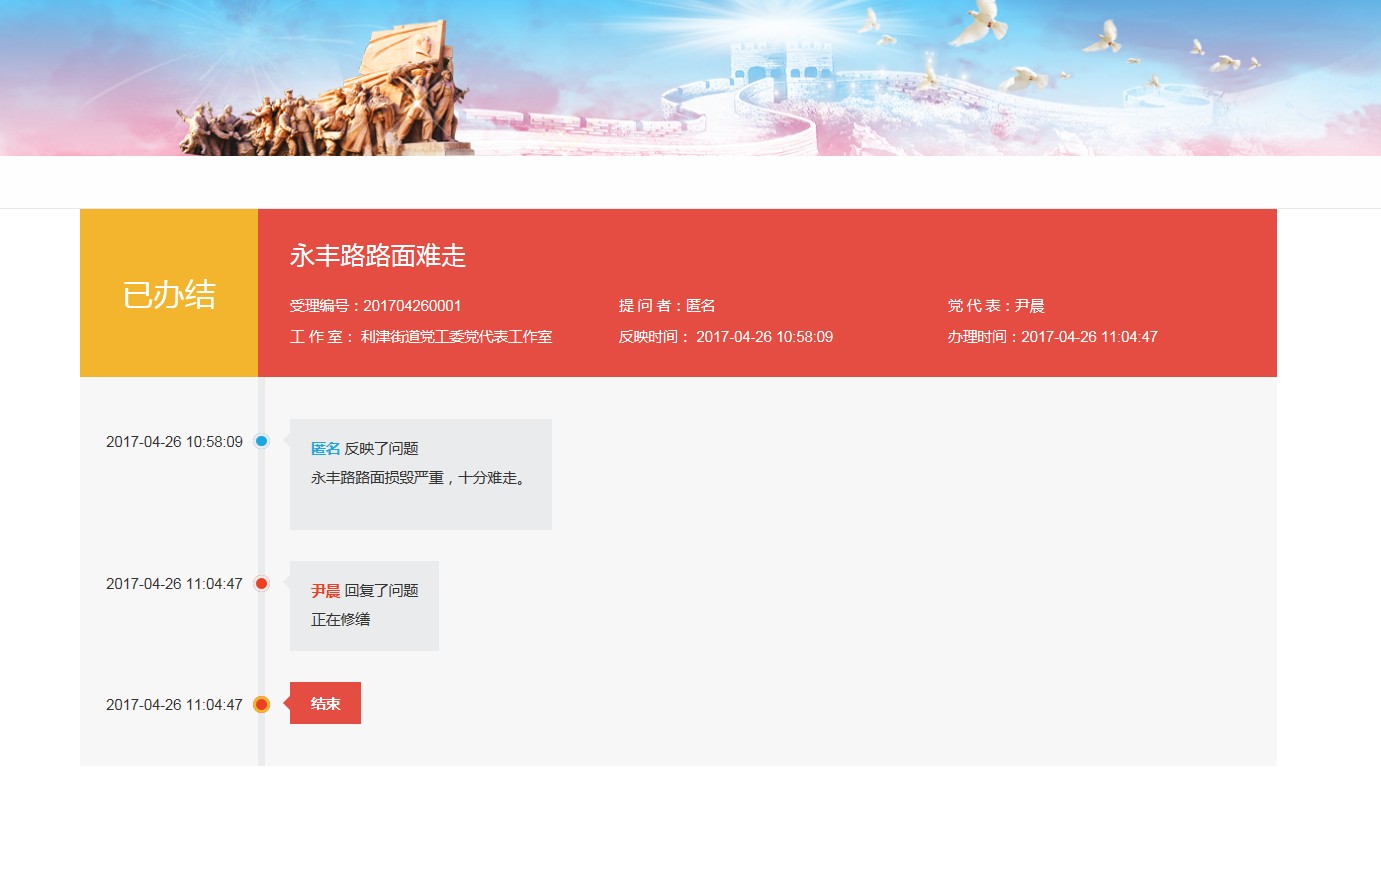This screenshot has width=1381, height=869.
Task: Click the 匿名 name link in the first message
Action: [x=326, y=449]
